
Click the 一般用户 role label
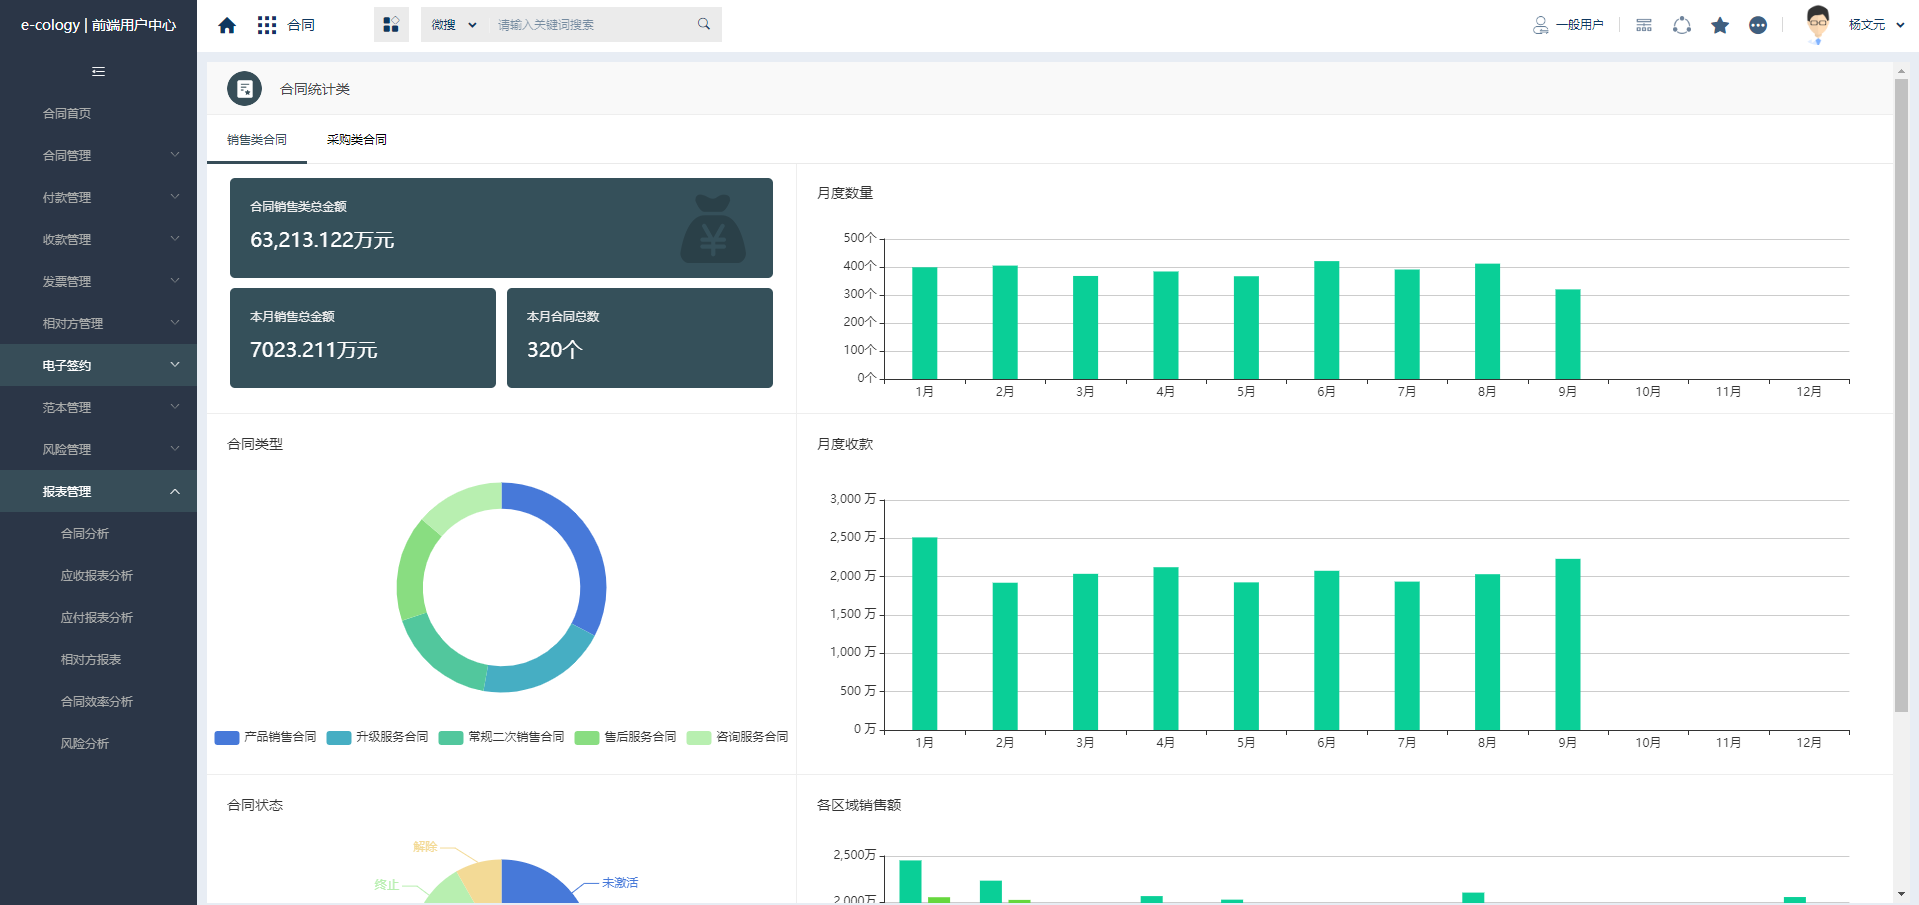pyautogui.click(x=1580, y=25)
